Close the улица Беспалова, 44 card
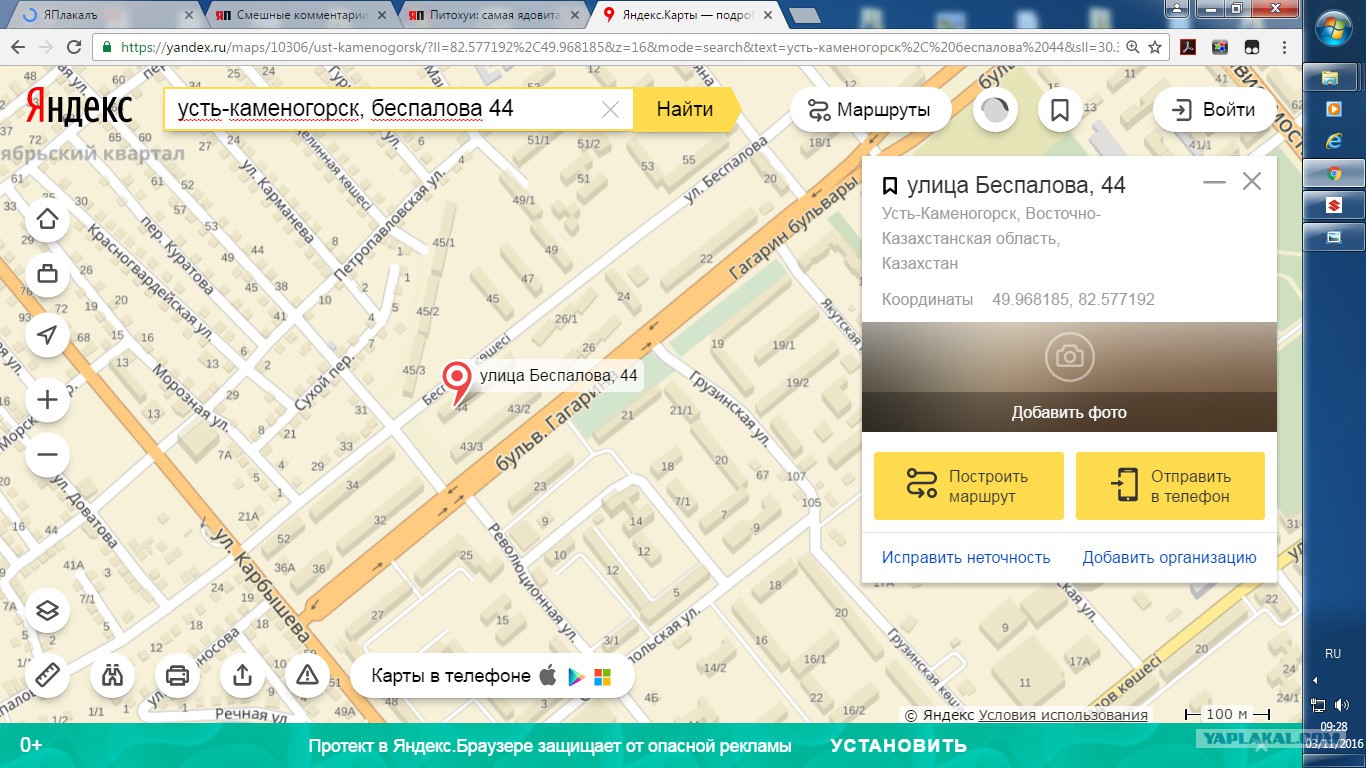The width and height of the screenshot is (1366, 768). [x=1252, y=182]
